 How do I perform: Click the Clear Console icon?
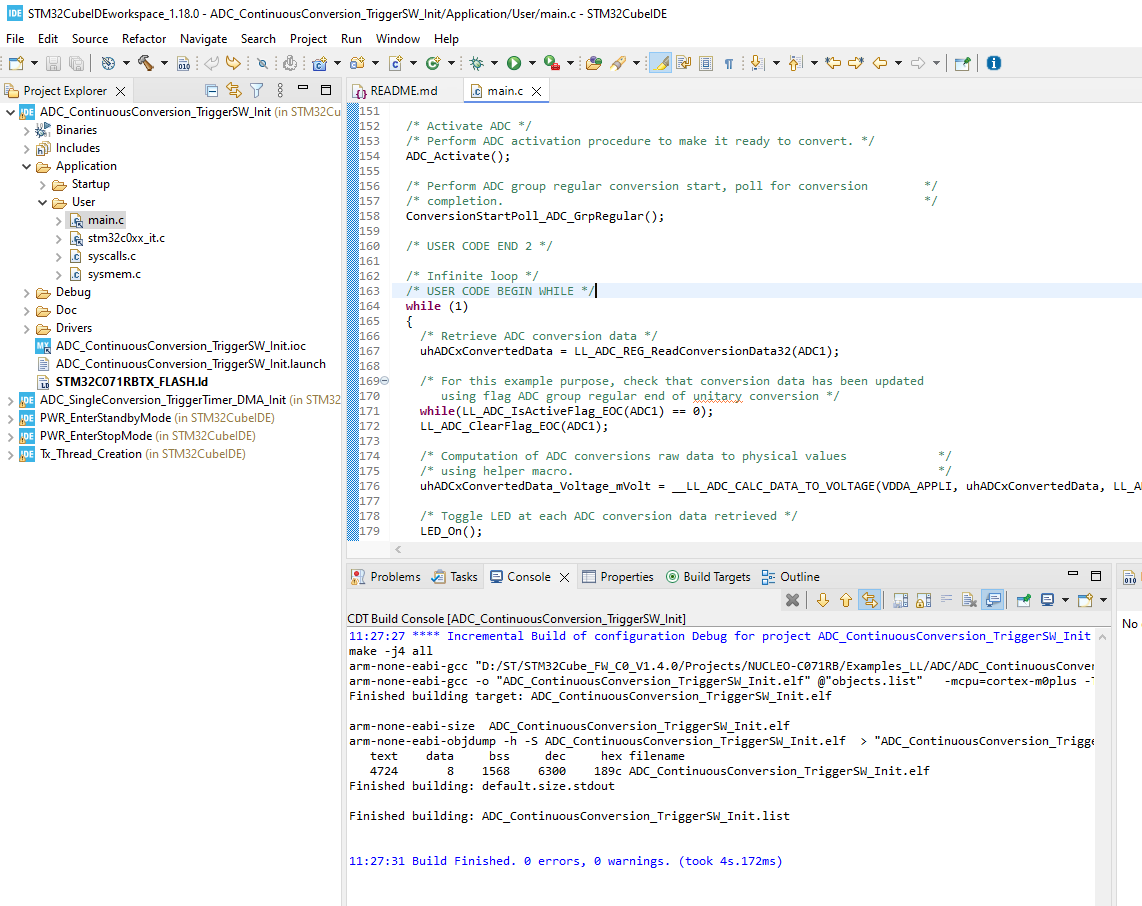(x=969, y=600)
